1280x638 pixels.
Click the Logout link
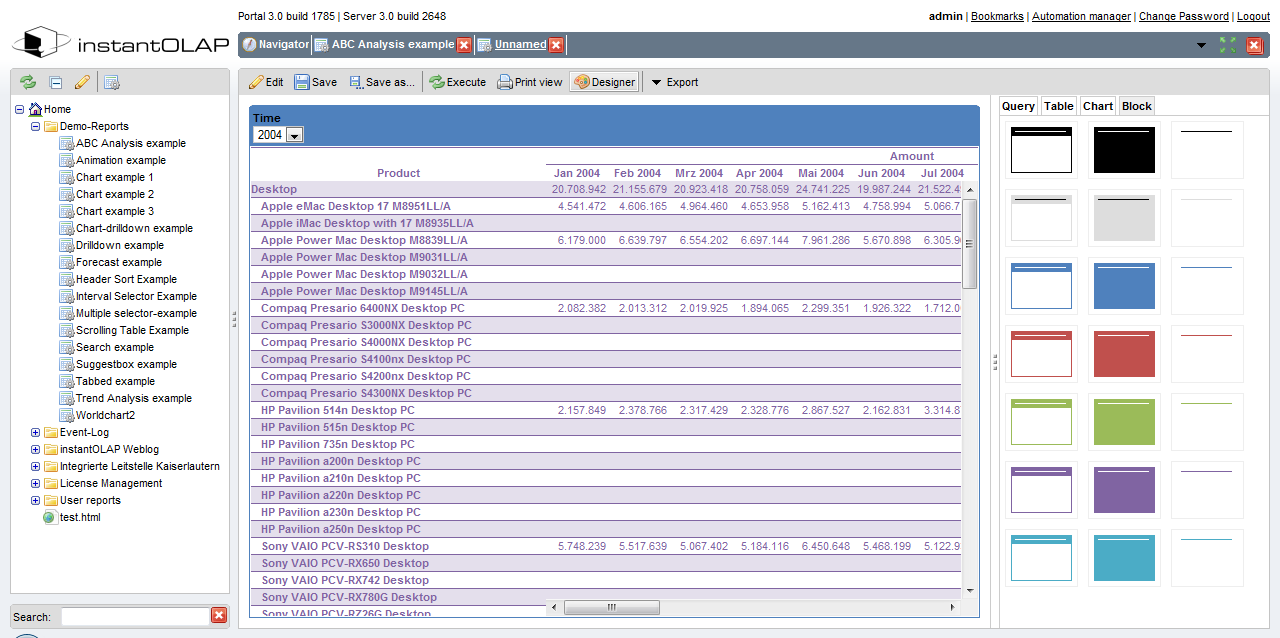(x=1253, y=16)
